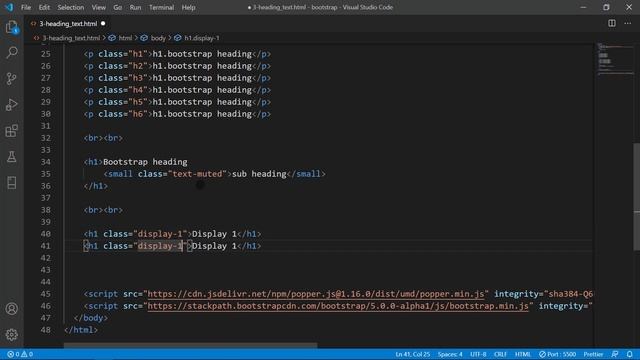Click the Prettier status bar item
This screenshot has height=360, width=640.
coord(593,354)
